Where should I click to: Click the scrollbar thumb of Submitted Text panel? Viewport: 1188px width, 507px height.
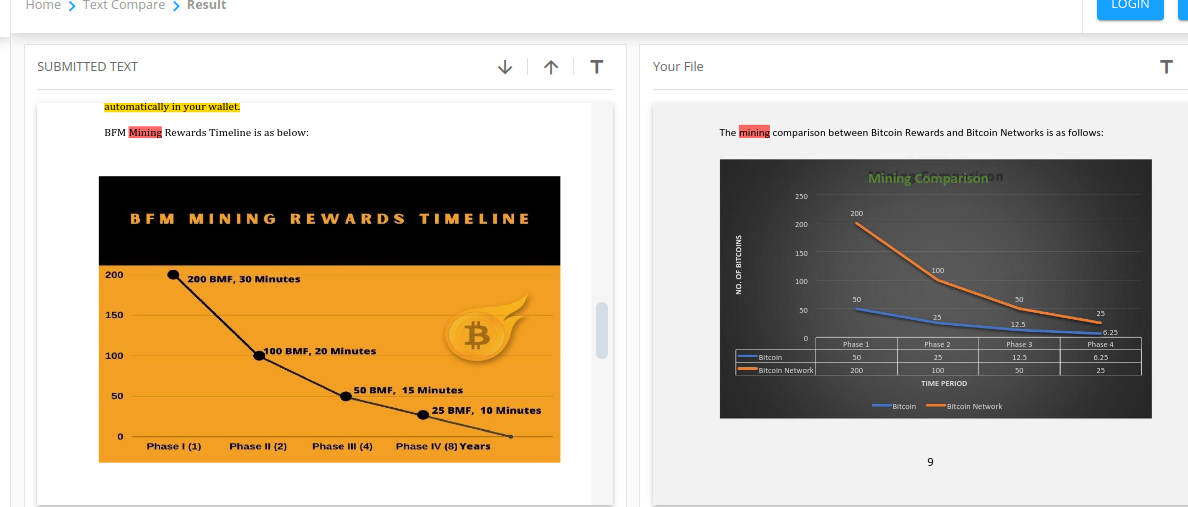click(x=602, y=330)
